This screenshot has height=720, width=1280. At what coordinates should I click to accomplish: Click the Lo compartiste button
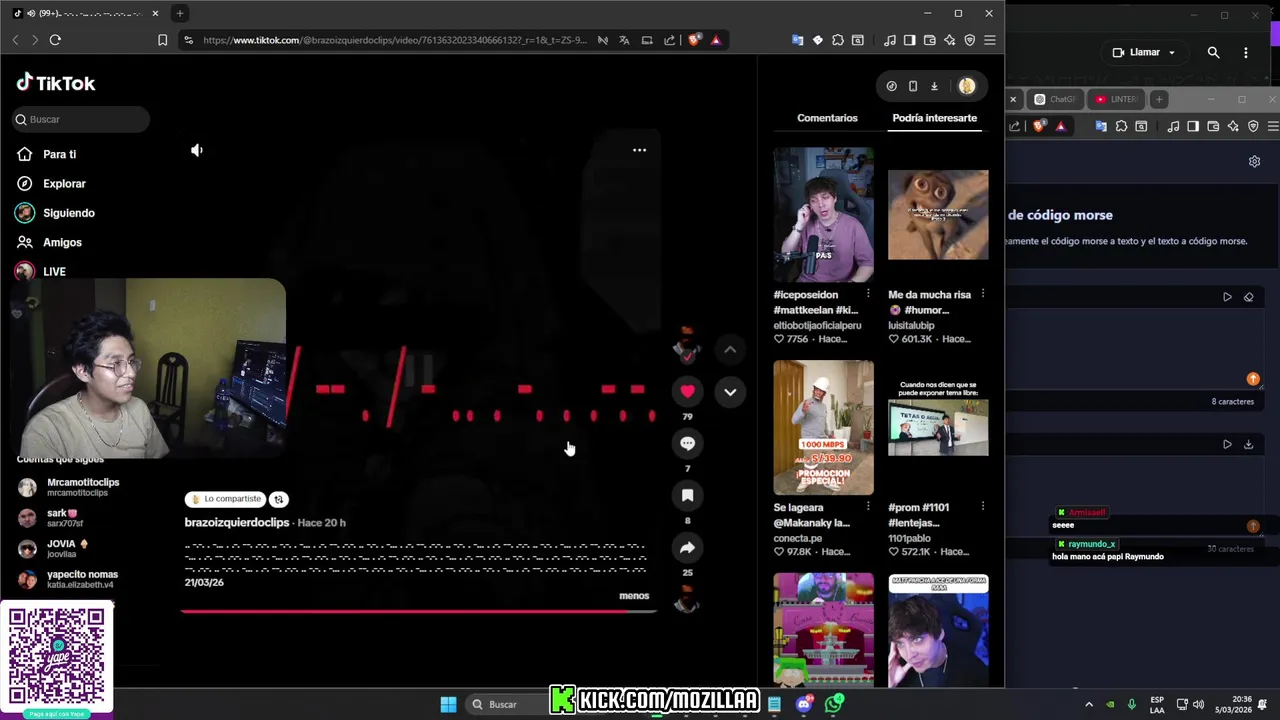(x=225, y=499)
